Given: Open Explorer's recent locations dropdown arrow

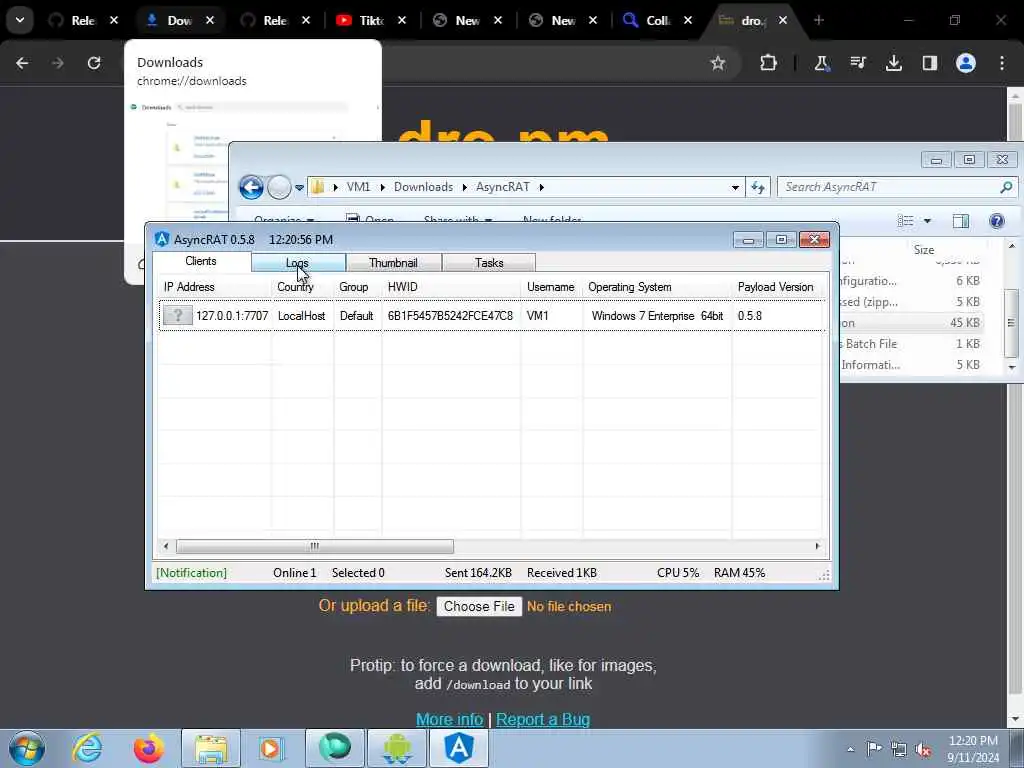Looking at the screenshot, I should [299, 188].
